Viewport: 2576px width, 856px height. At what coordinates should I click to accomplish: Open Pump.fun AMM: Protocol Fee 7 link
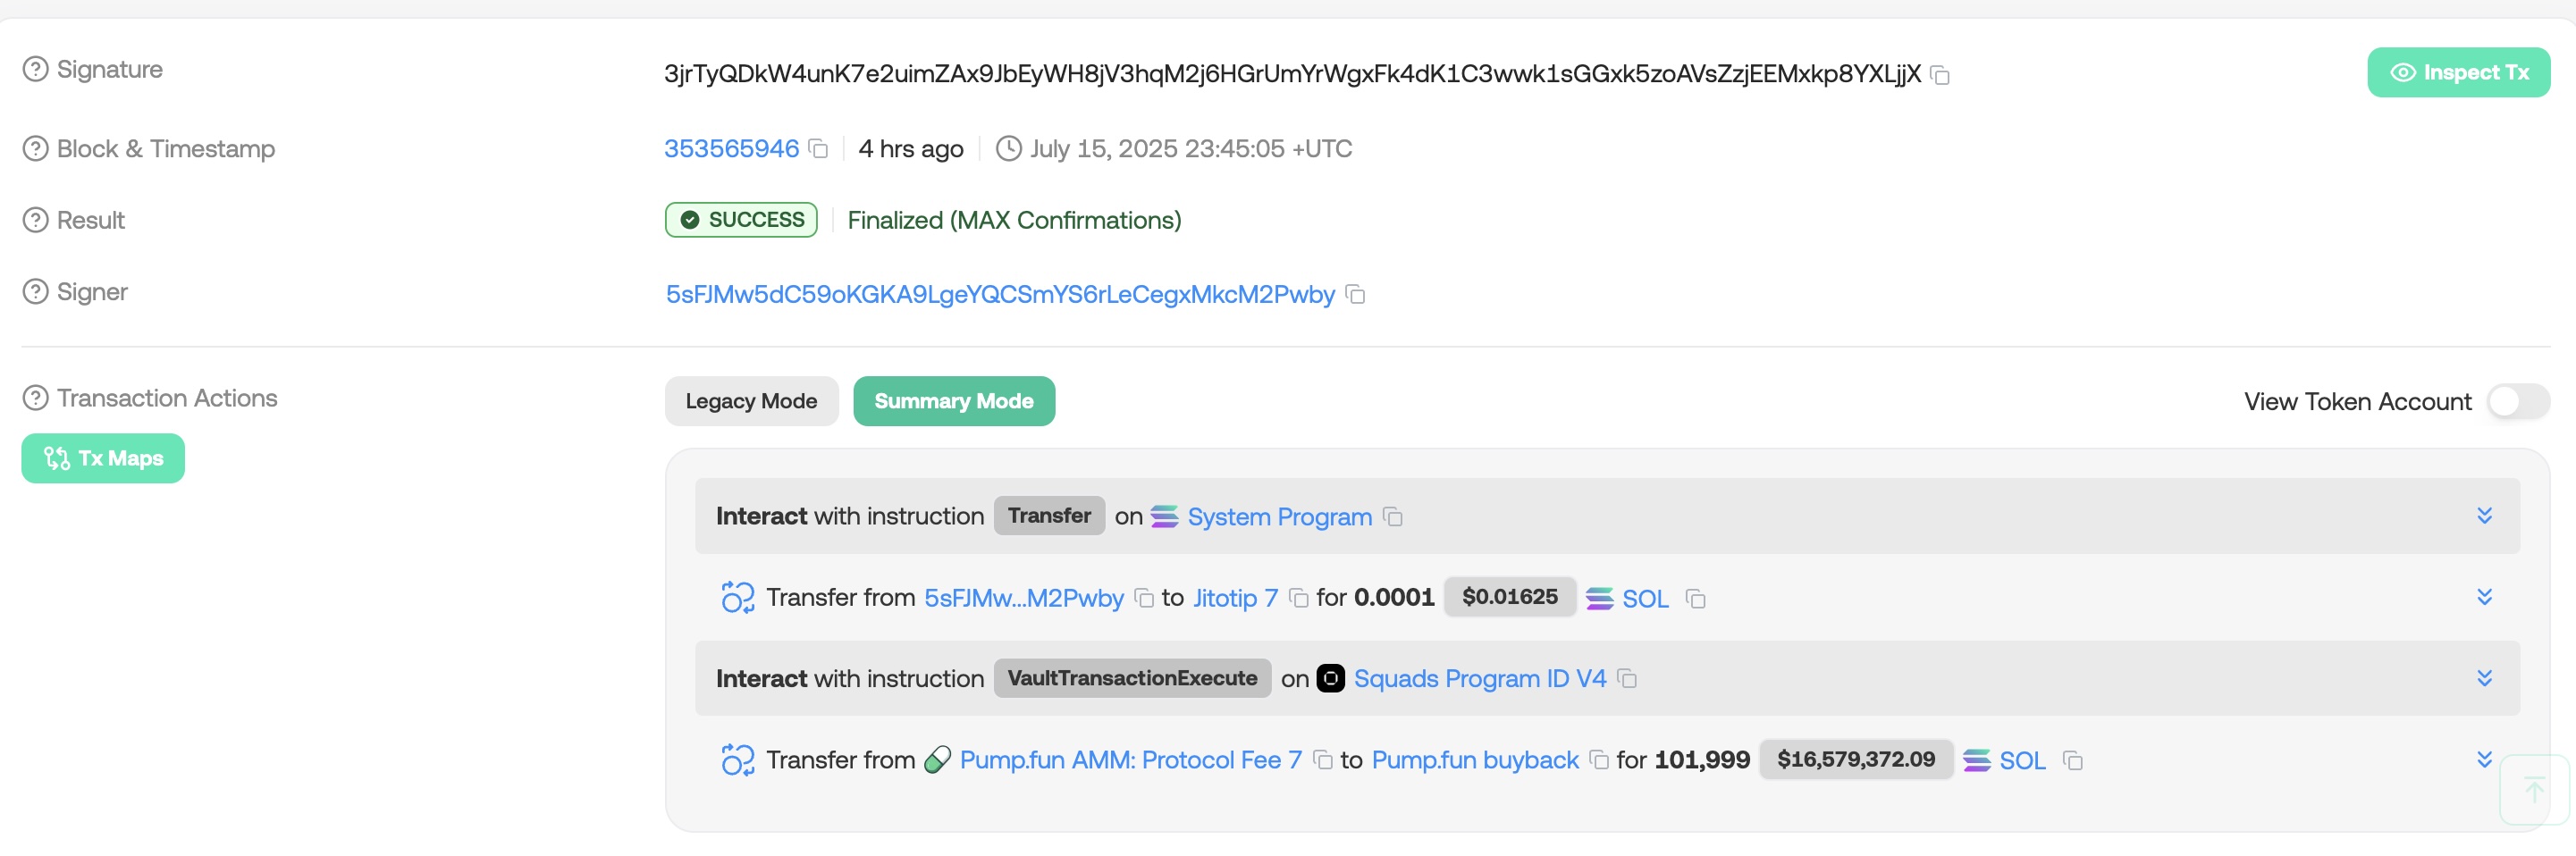1130,760
